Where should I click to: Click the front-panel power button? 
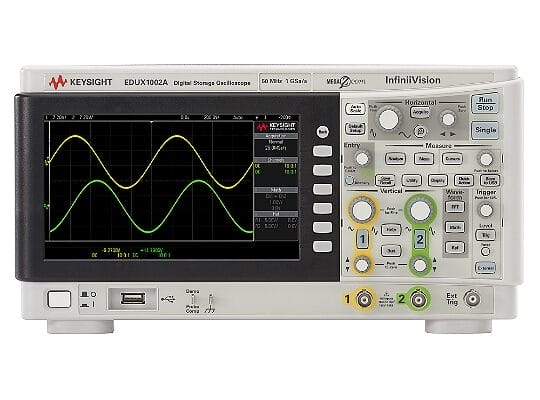pos(59,299)
